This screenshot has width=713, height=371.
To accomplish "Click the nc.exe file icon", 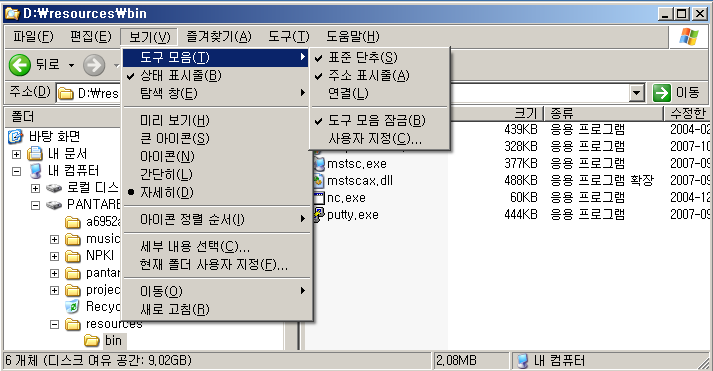I will coord(319,198).
